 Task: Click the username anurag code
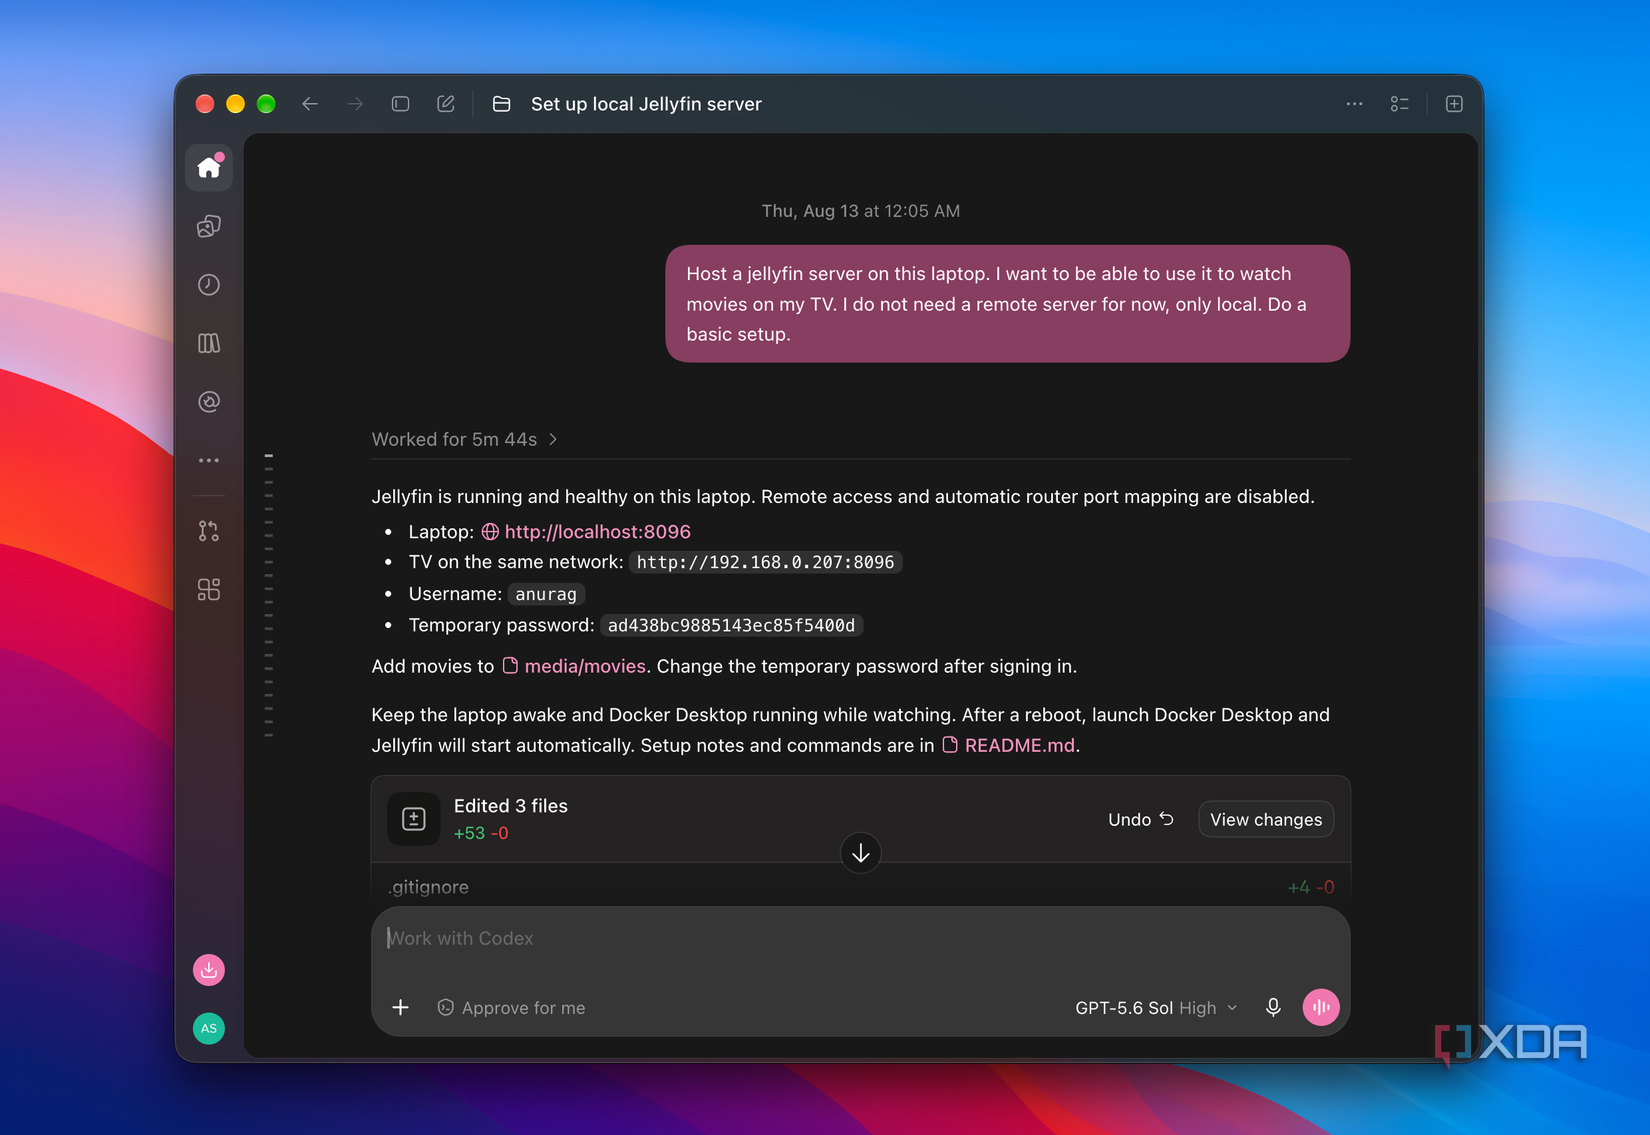point(546,594)
